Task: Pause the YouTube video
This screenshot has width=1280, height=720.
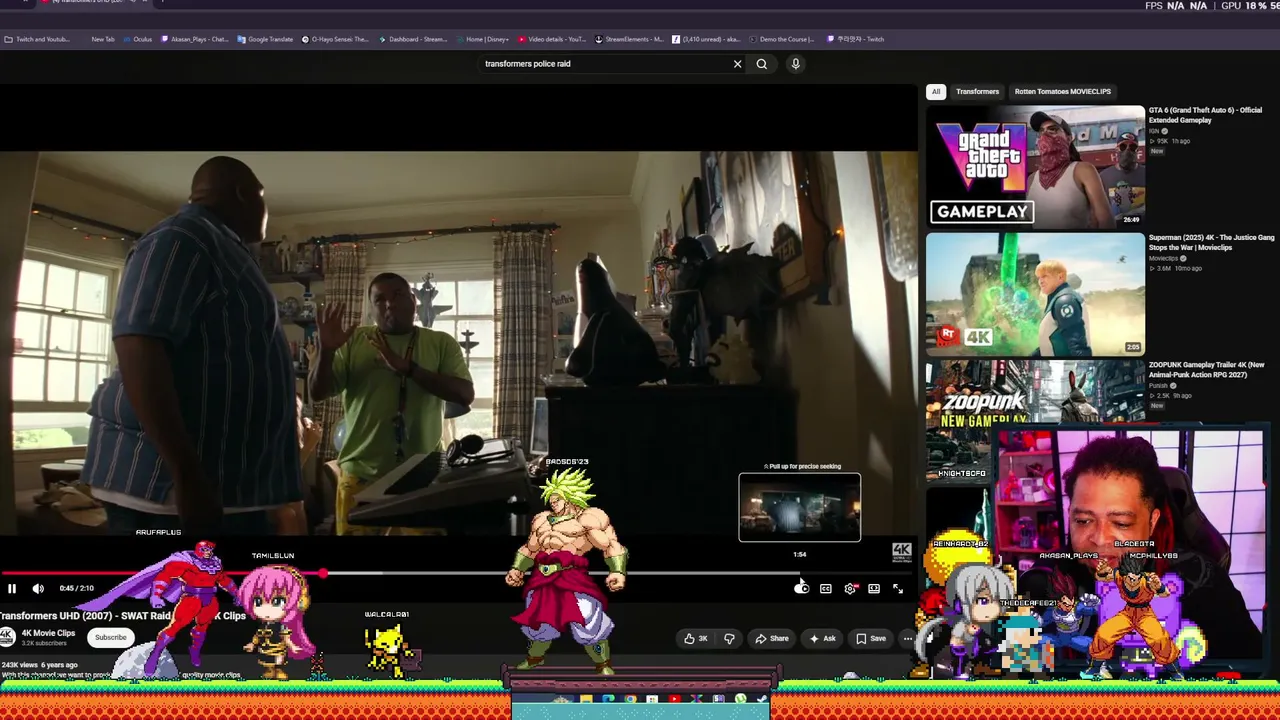Action: tap(12, 589)
